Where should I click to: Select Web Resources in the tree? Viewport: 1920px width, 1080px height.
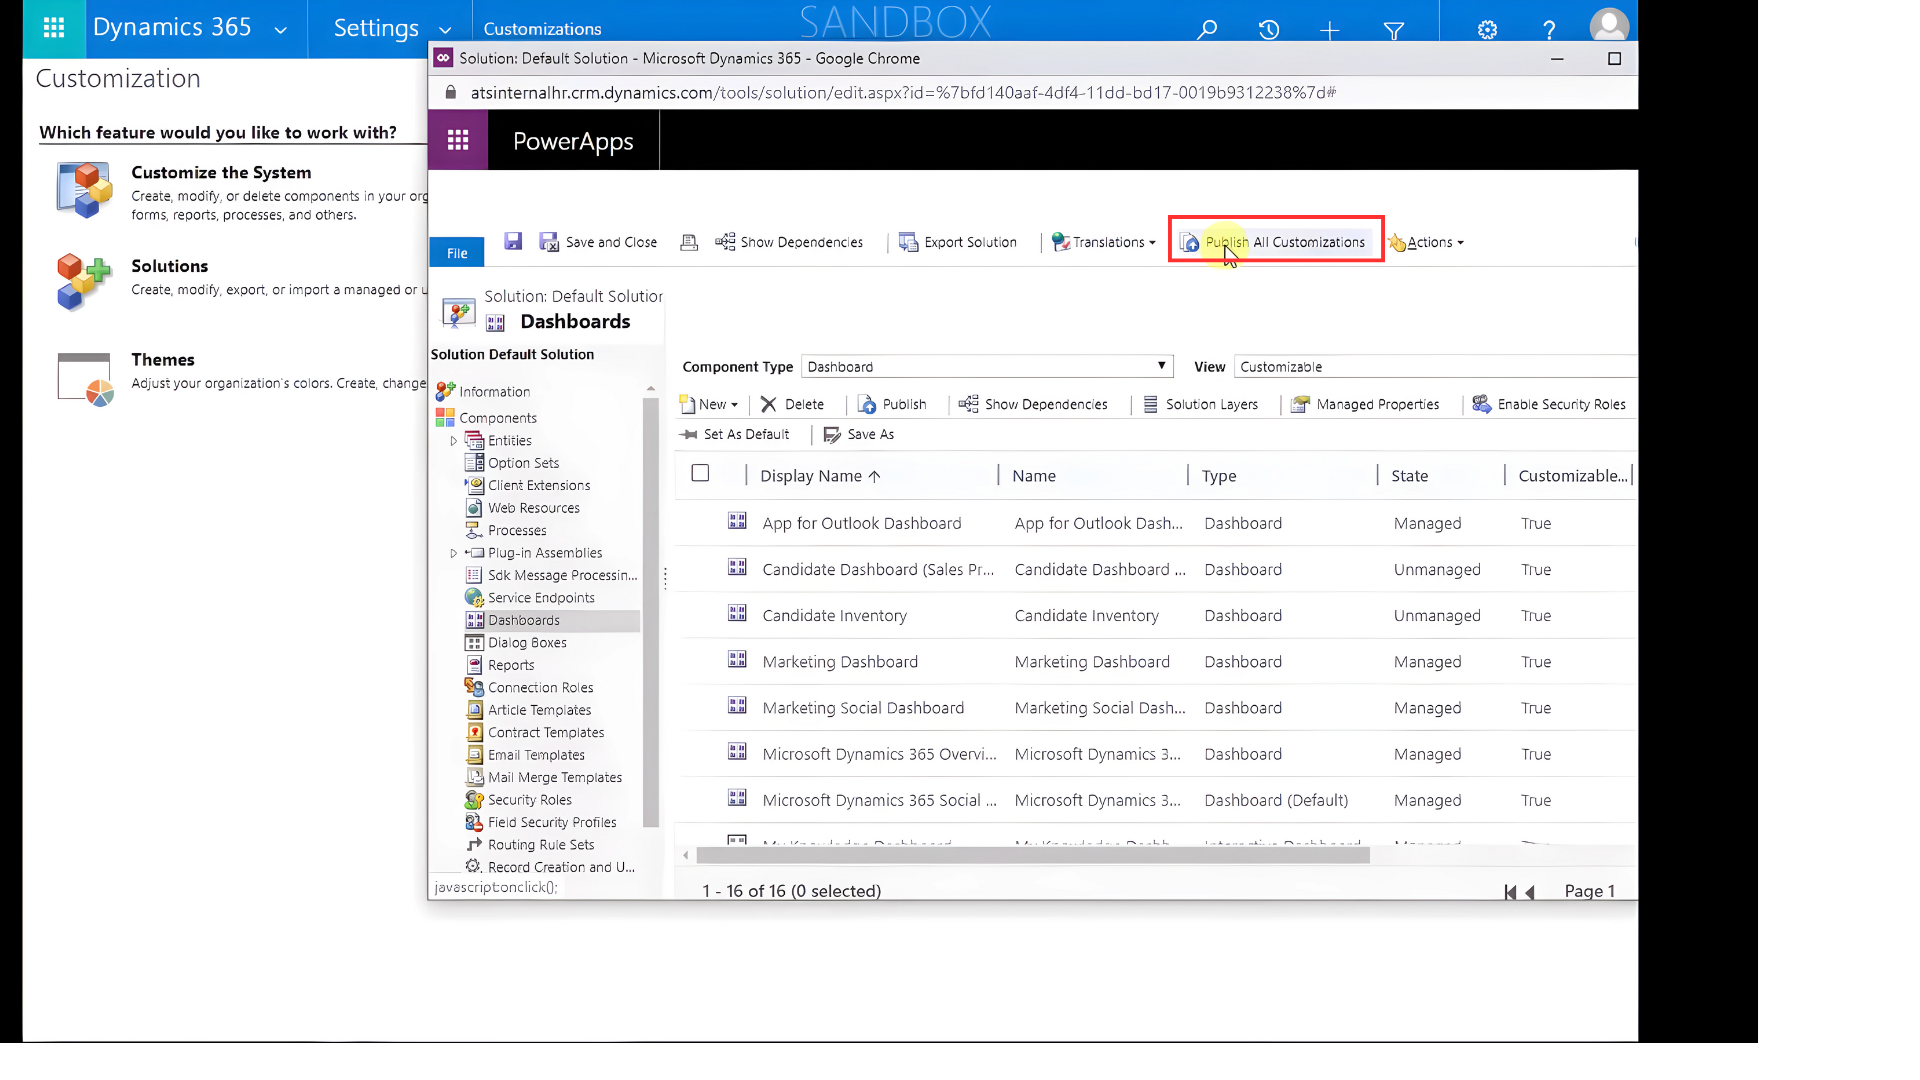(533, 508)
